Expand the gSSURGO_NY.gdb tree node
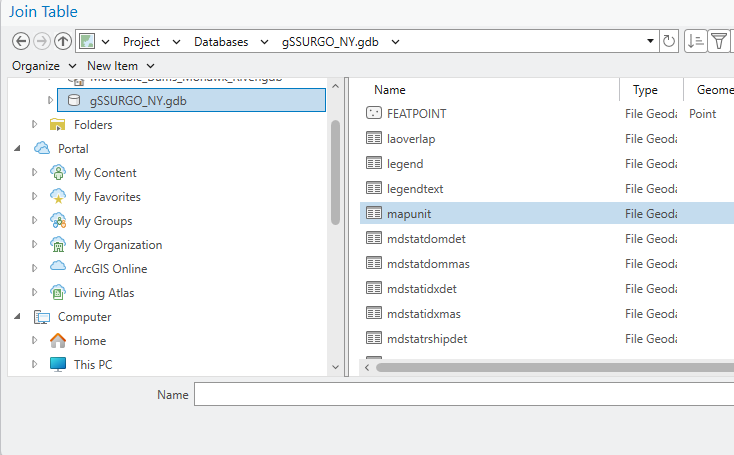 (x=50, y=100)
